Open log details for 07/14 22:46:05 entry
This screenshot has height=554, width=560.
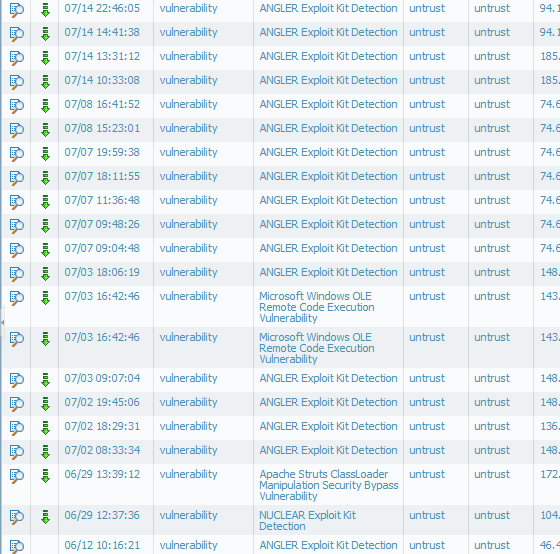pyautogui.click(x=16, y=10)
